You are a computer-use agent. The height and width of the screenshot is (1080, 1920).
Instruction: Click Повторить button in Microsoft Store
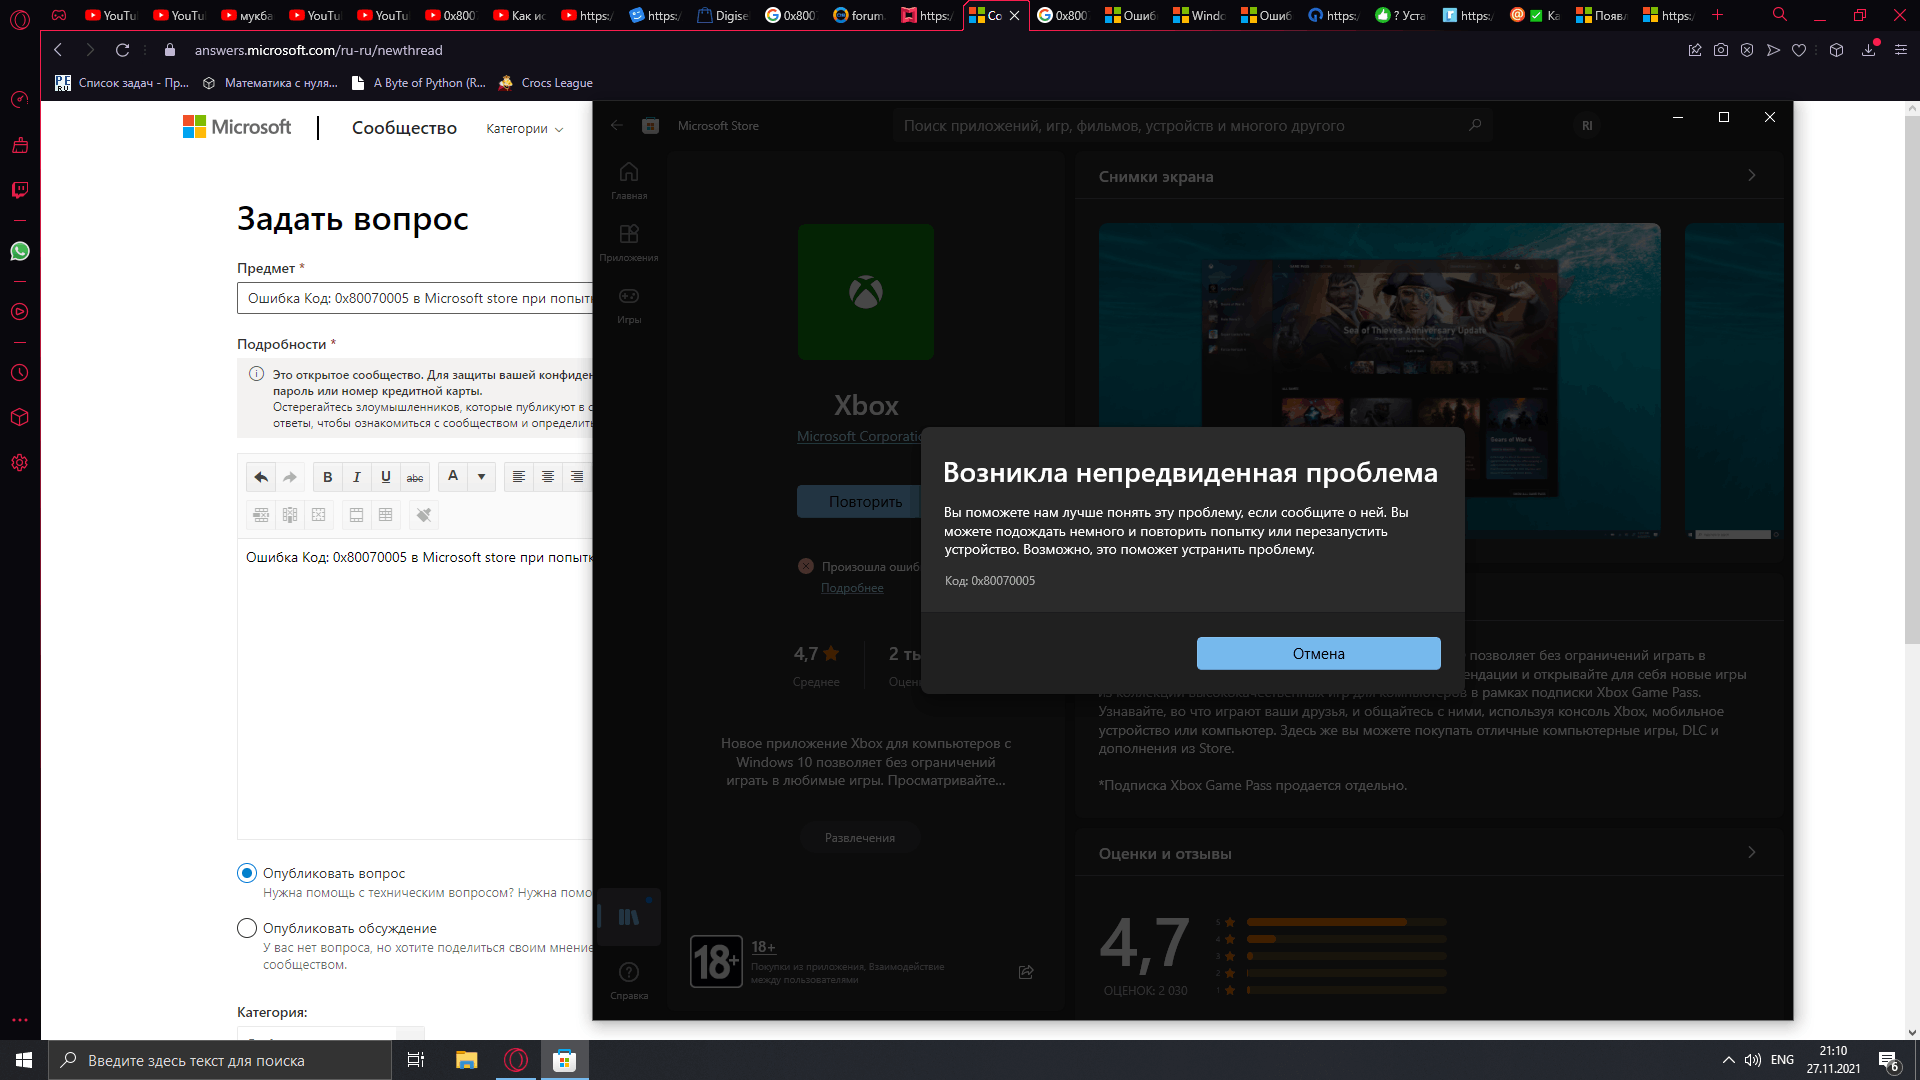pyautogui.click(x=865, y=500)
